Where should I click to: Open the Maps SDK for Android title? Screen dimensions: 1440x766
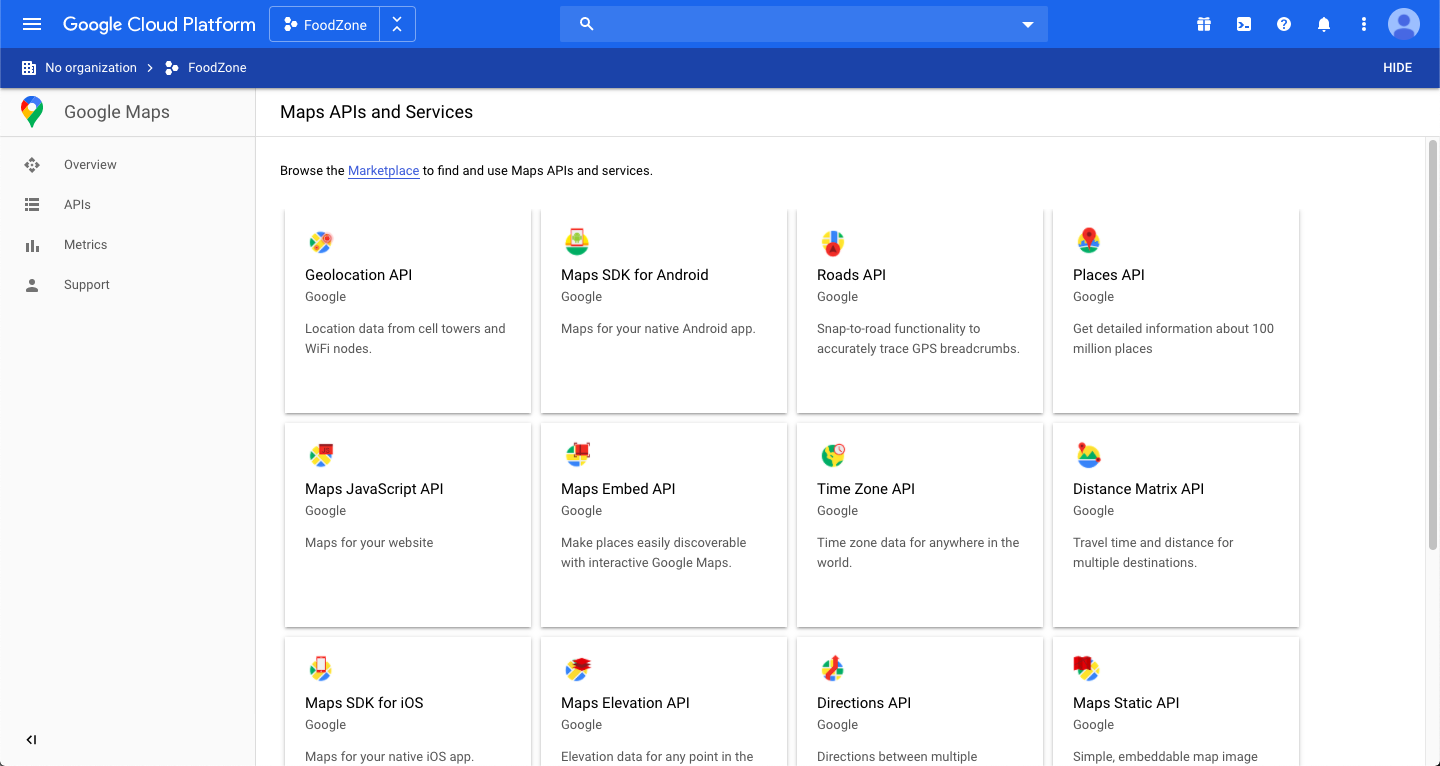click(635, 275)
